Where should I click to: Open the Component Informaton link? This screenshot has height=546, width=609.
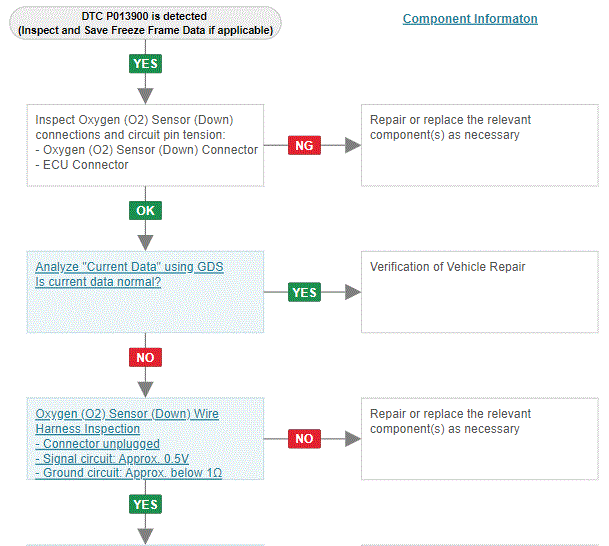pos(470,19)
